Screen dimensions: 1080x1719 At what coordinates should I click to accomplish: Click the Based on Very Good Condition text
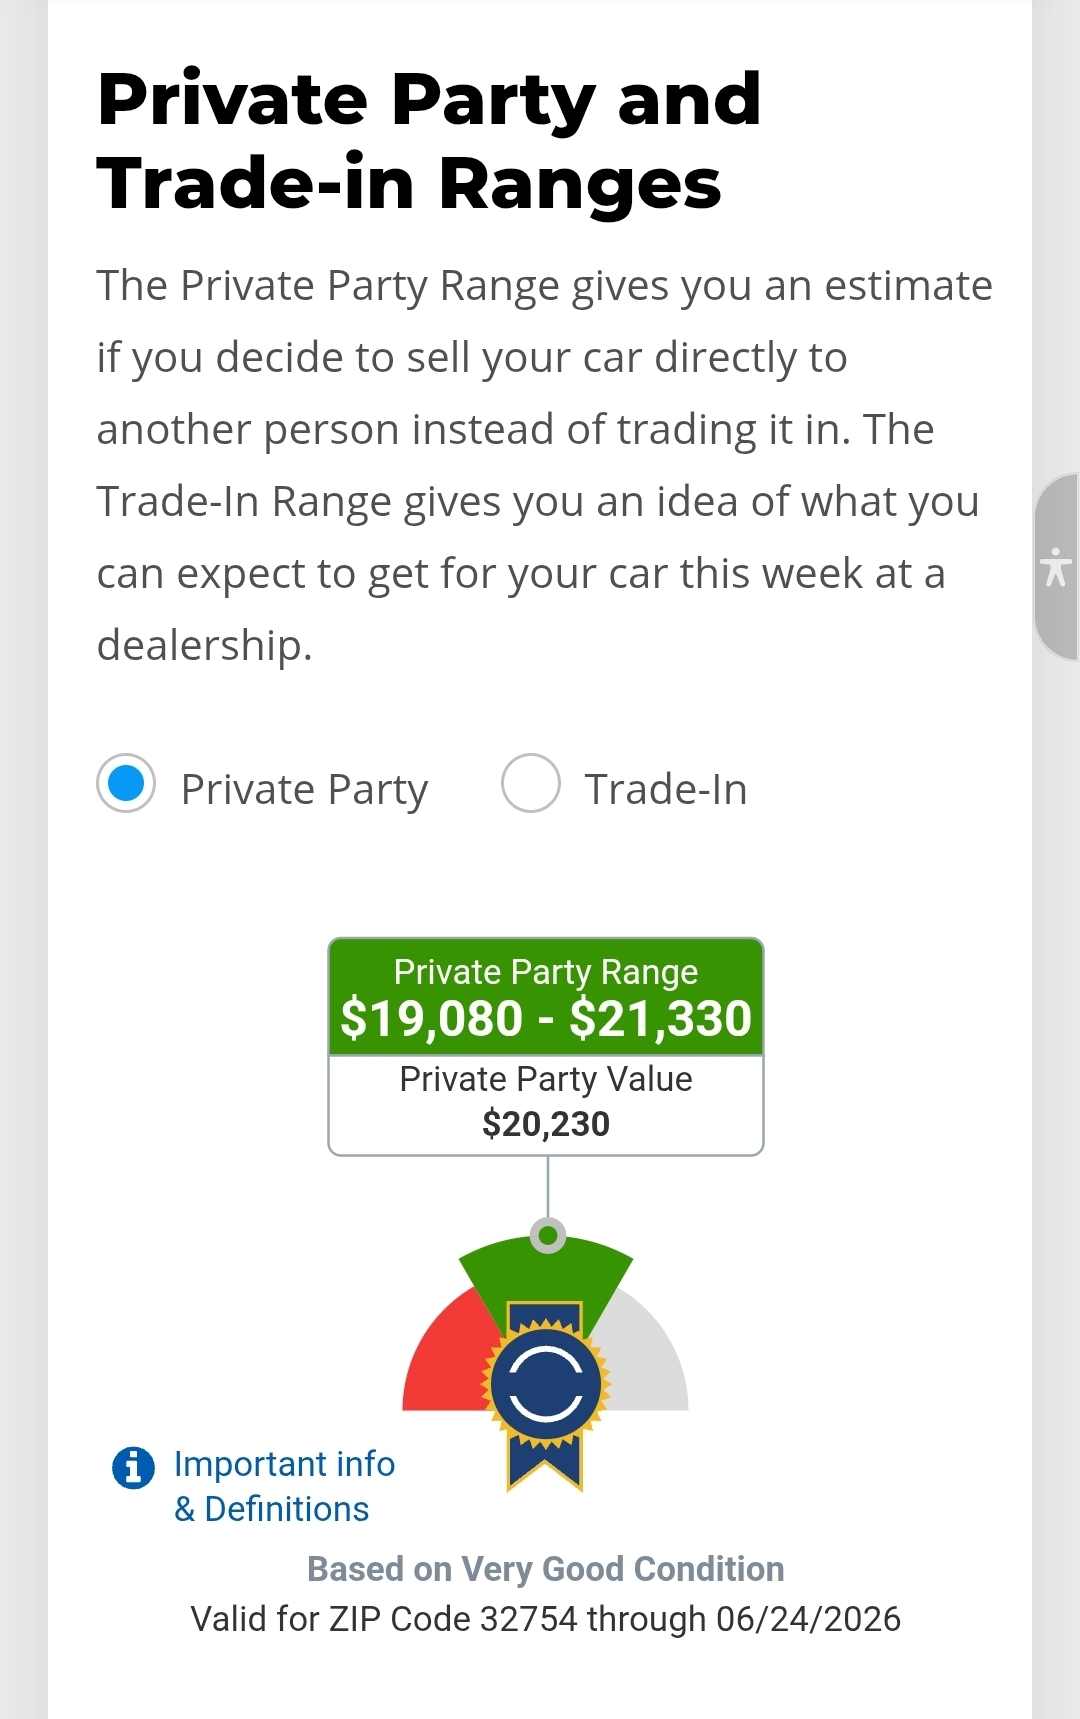pos(546,1569)
